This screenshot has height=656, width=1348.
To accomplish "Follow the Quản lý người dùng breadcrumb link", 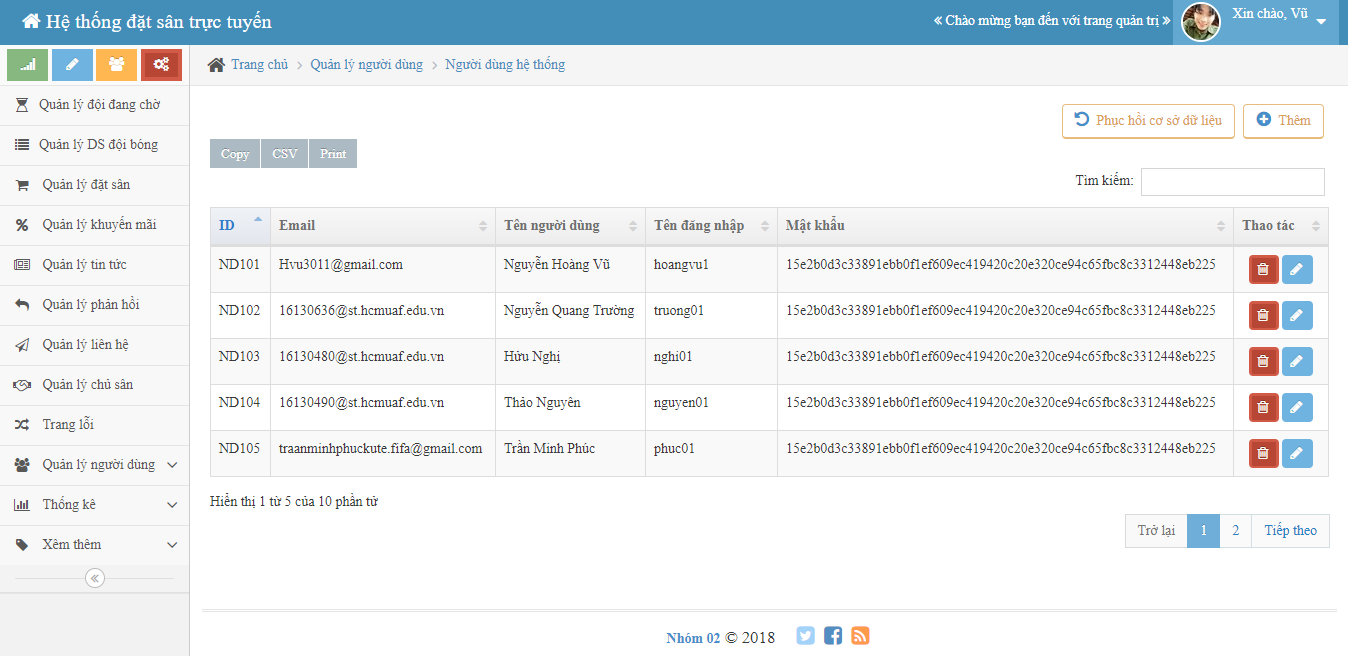I will (x=366, y=65).
